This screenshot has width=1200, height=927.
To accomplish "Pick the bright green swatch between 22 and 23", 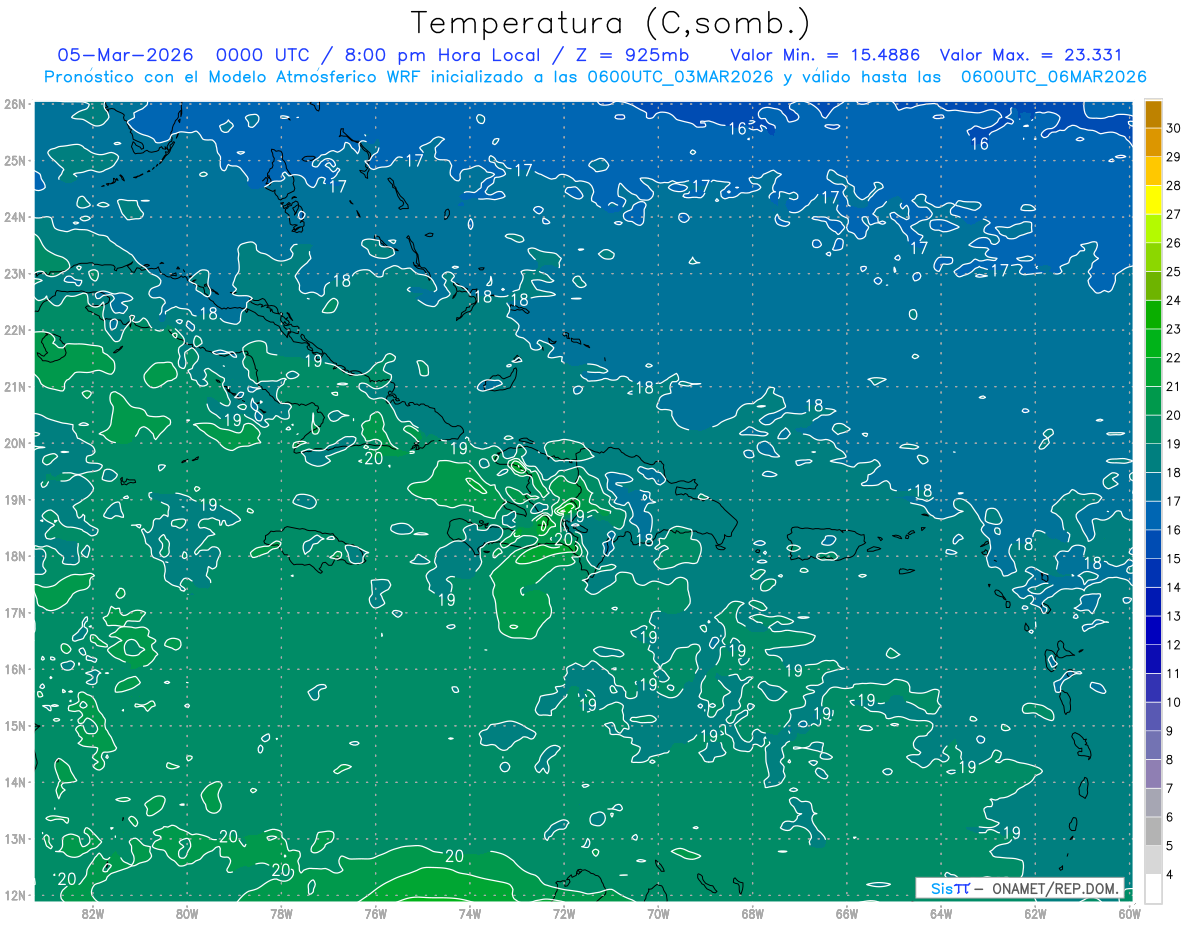I will [x=1153, y=343].
